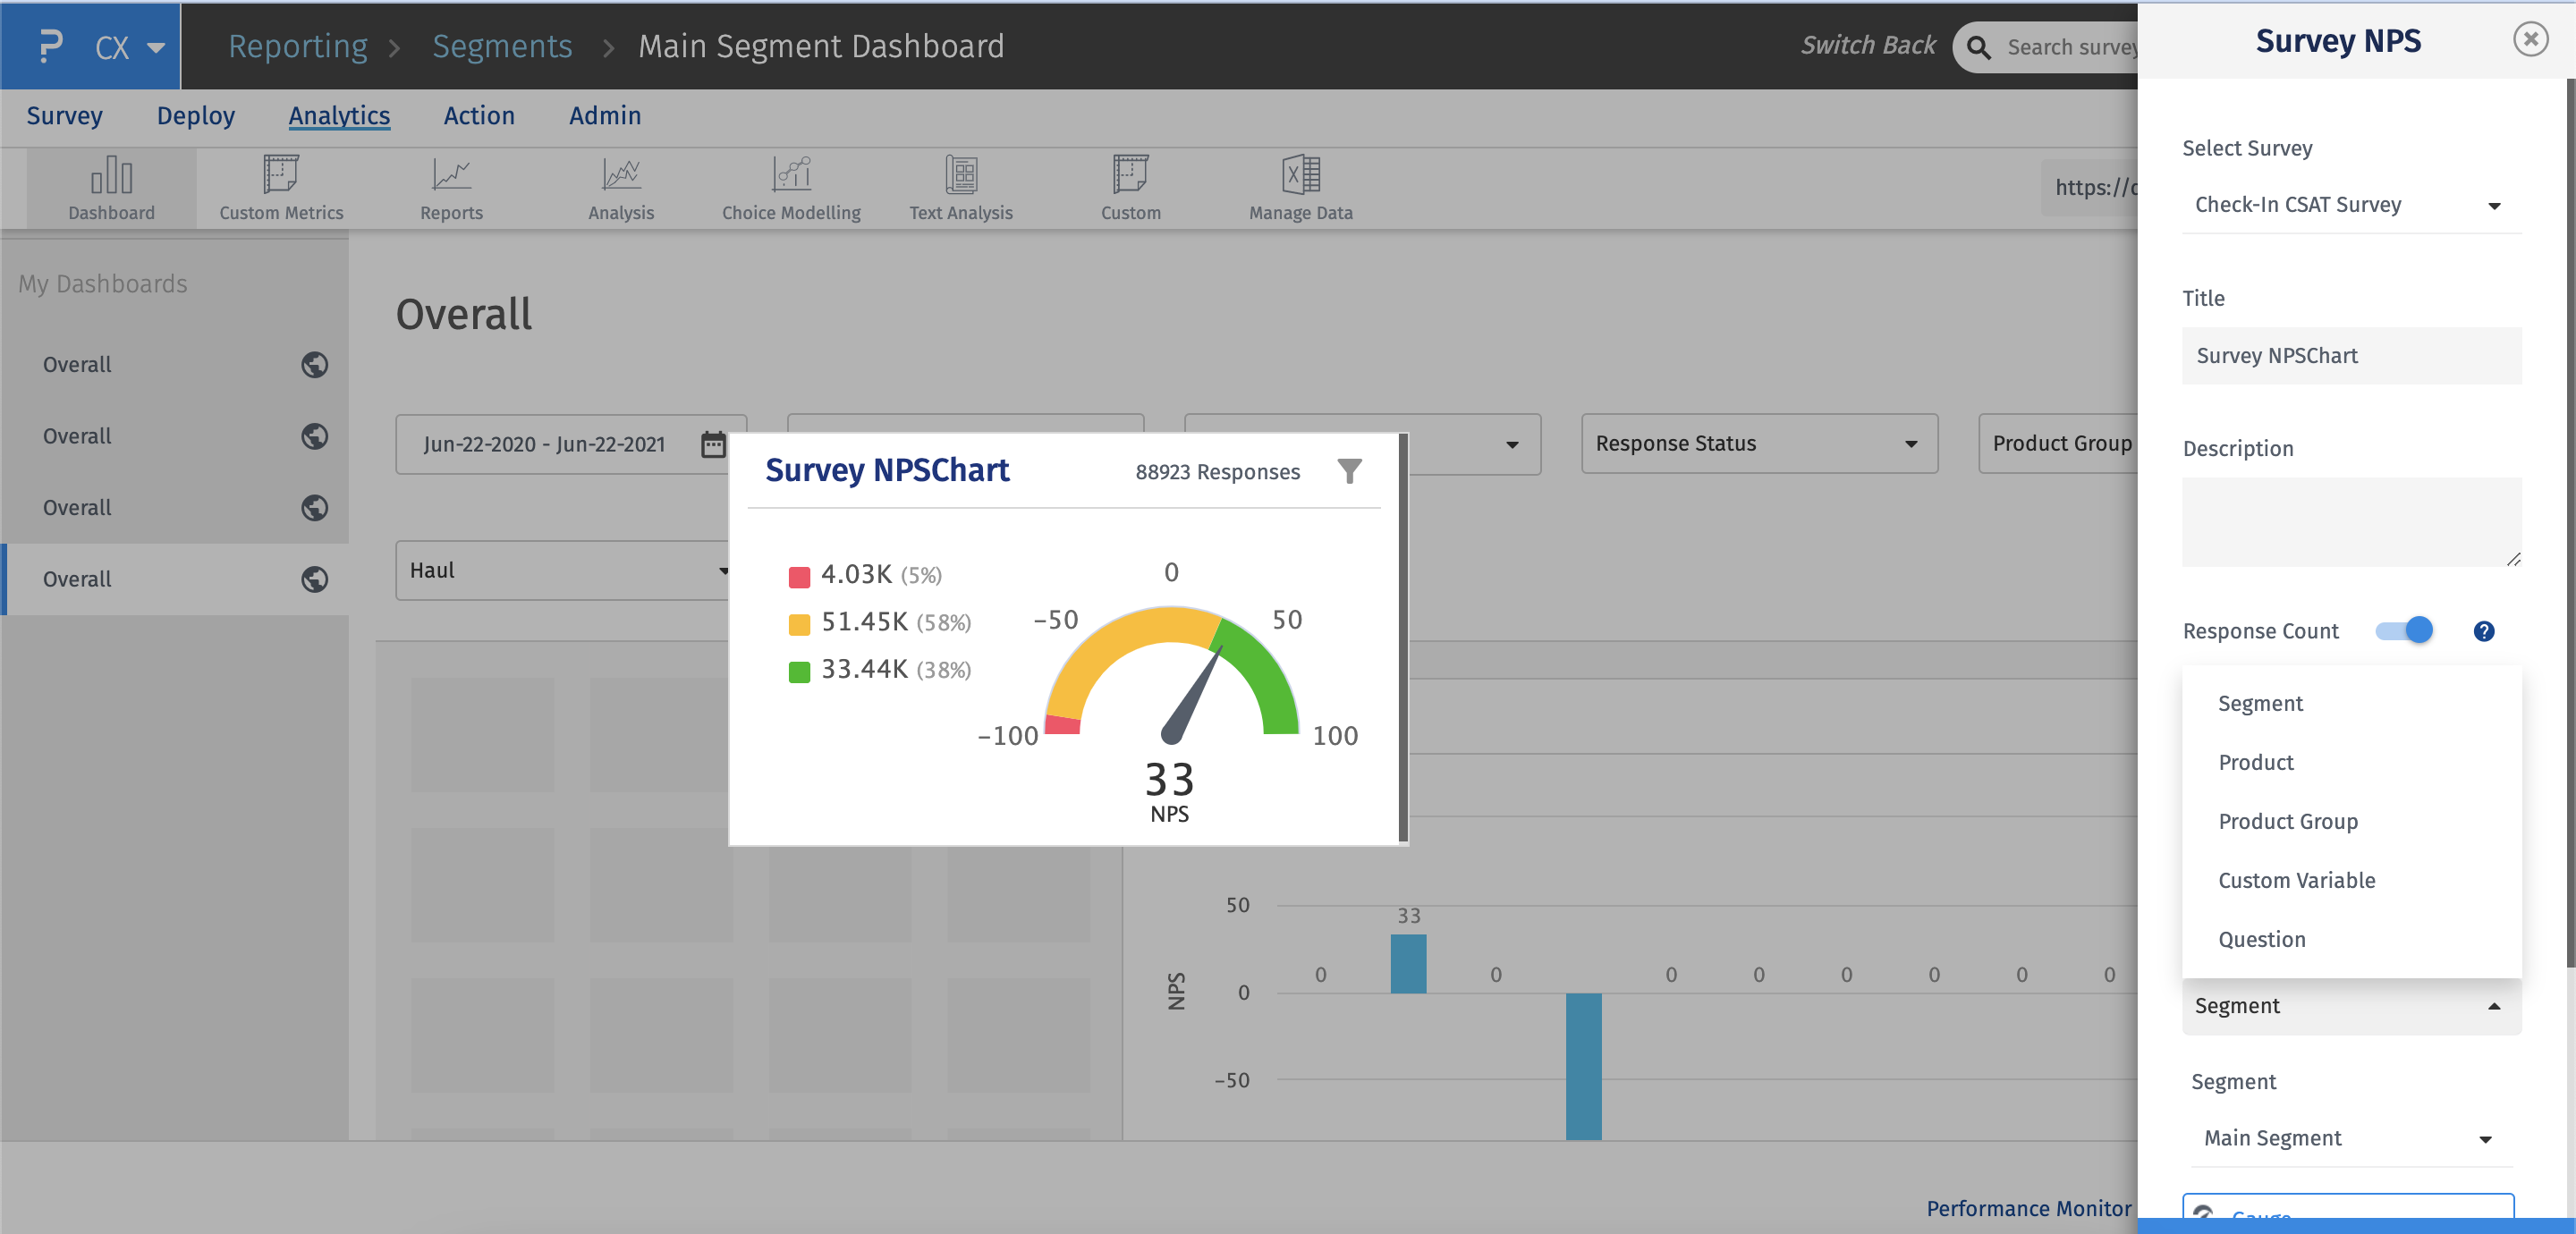Open the Performance Monitor link
The image size is (2576, 1234).
[2028, 1208]
